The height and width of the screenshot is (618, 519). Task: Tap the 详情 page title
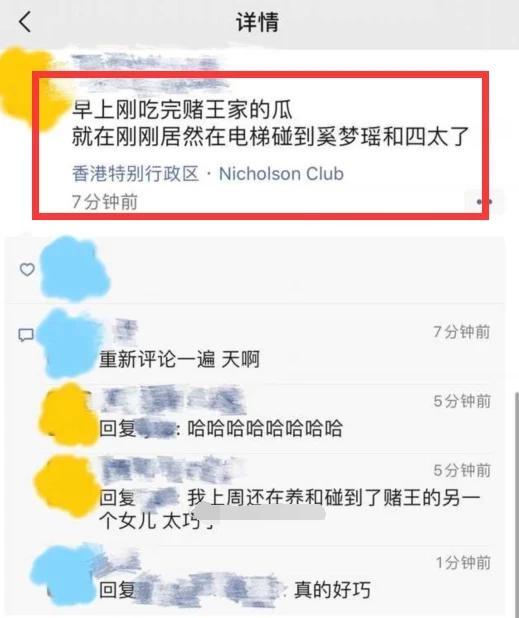click(x=258, y=22)
